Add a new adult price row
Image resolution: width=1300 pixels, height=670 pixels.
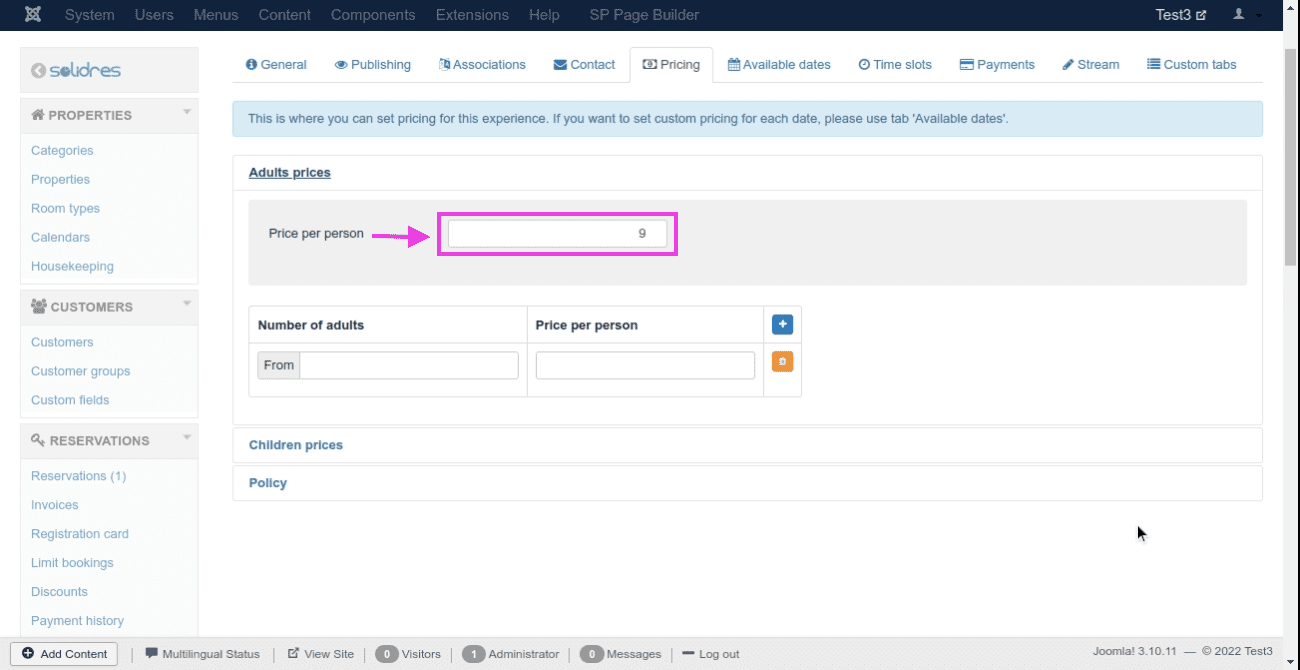[x=782, y=324]
